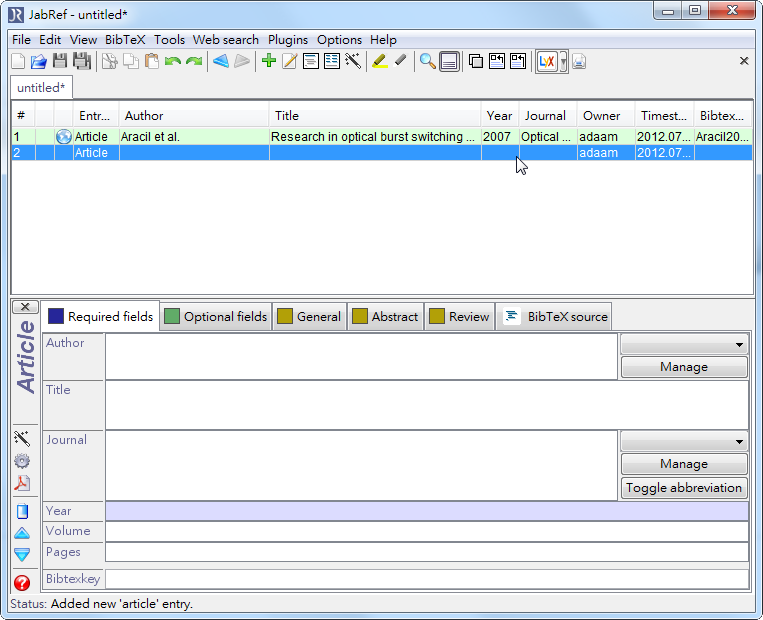Select the Aracil et al. entry row
This screenshot has width=763, height=620.
point(382,137)
